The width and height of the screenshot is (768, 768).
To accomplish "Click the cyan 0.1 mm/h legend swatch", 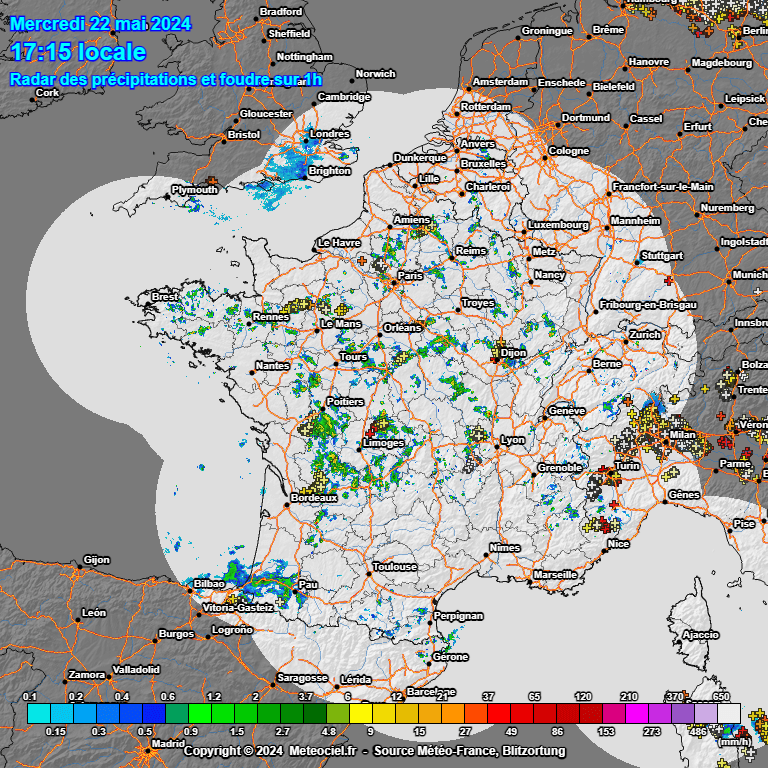I will pyautogui.click(x=37, y=713).
